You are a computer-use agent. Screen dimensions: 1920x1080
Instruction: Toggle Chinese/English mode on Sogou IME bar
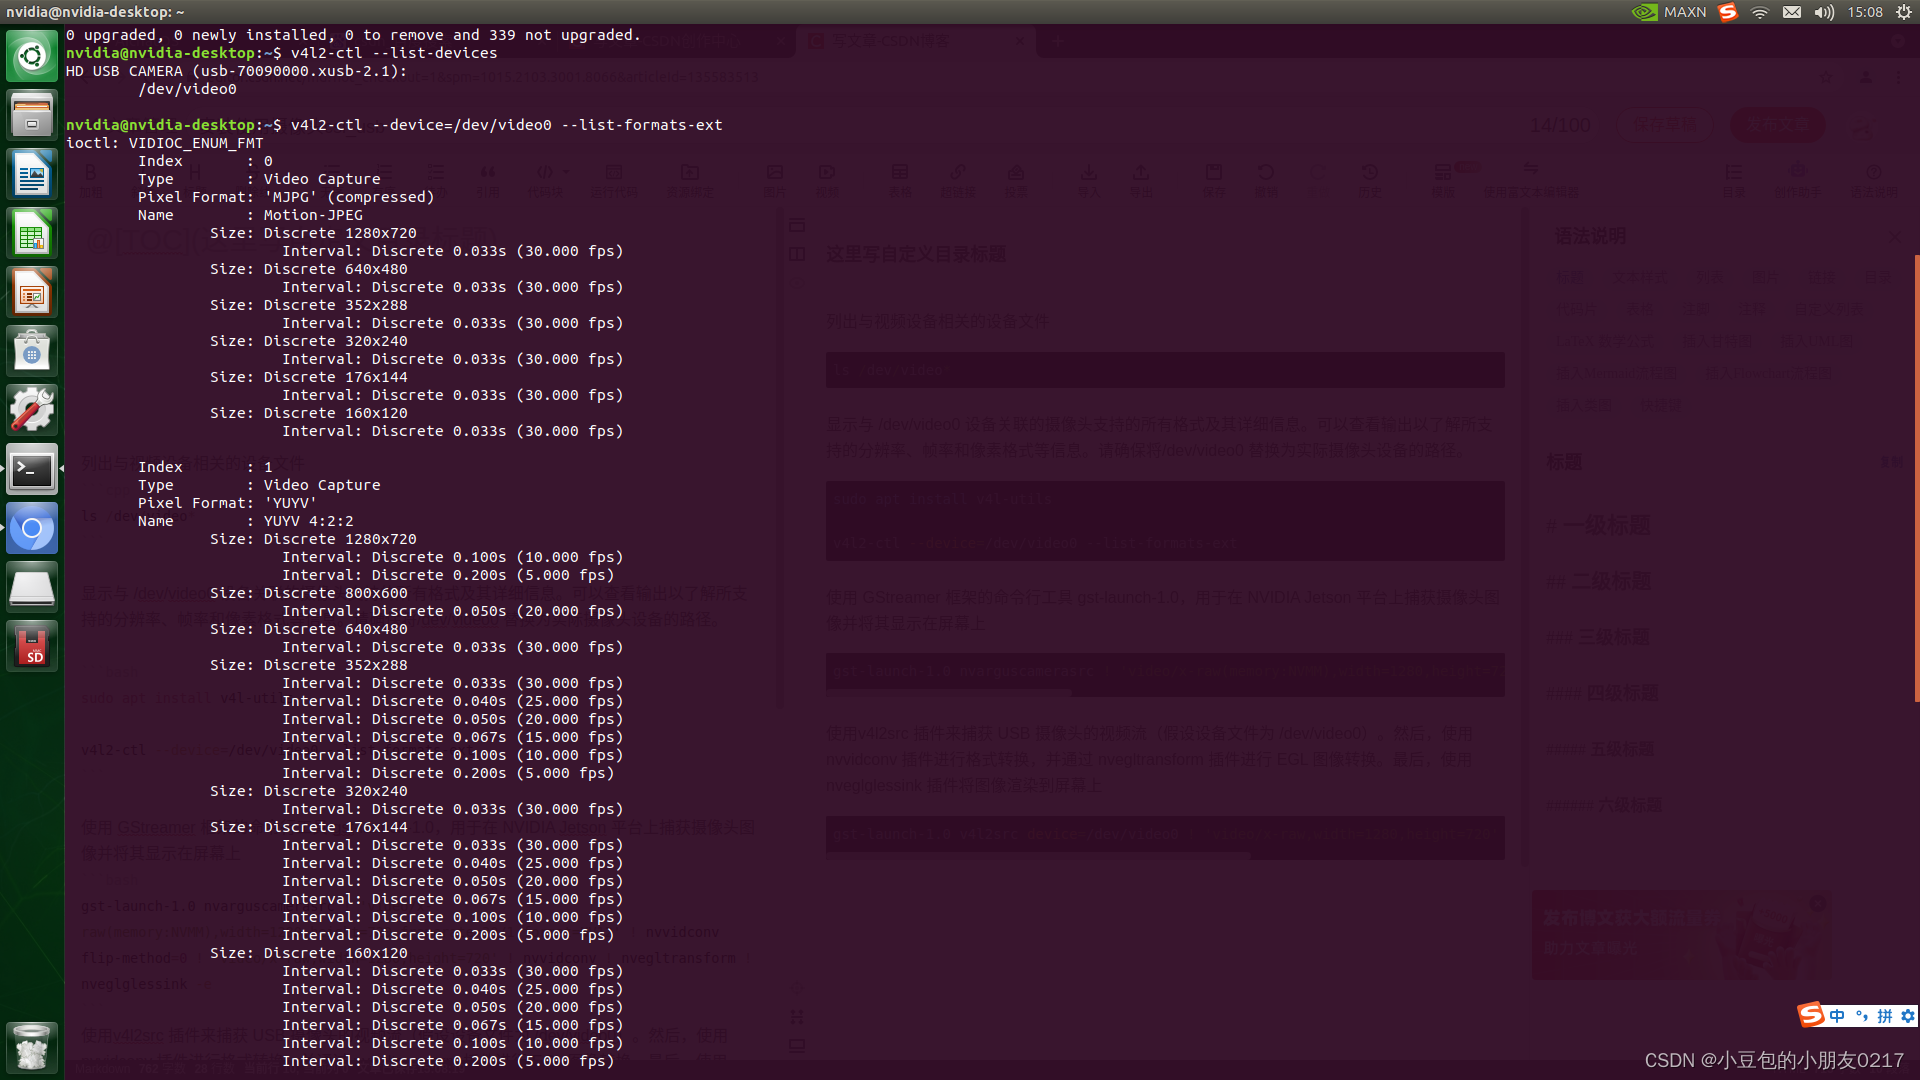tap(1837, 1016)
